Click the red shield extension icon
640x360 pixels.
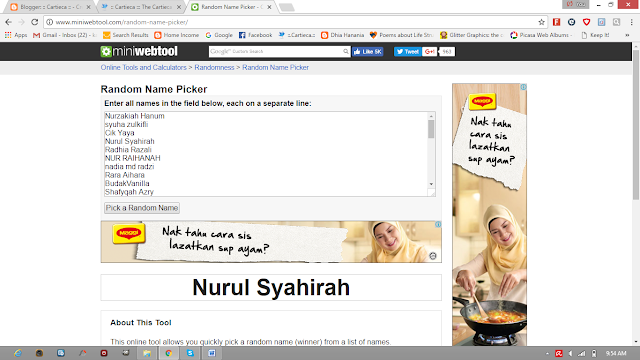587,22
